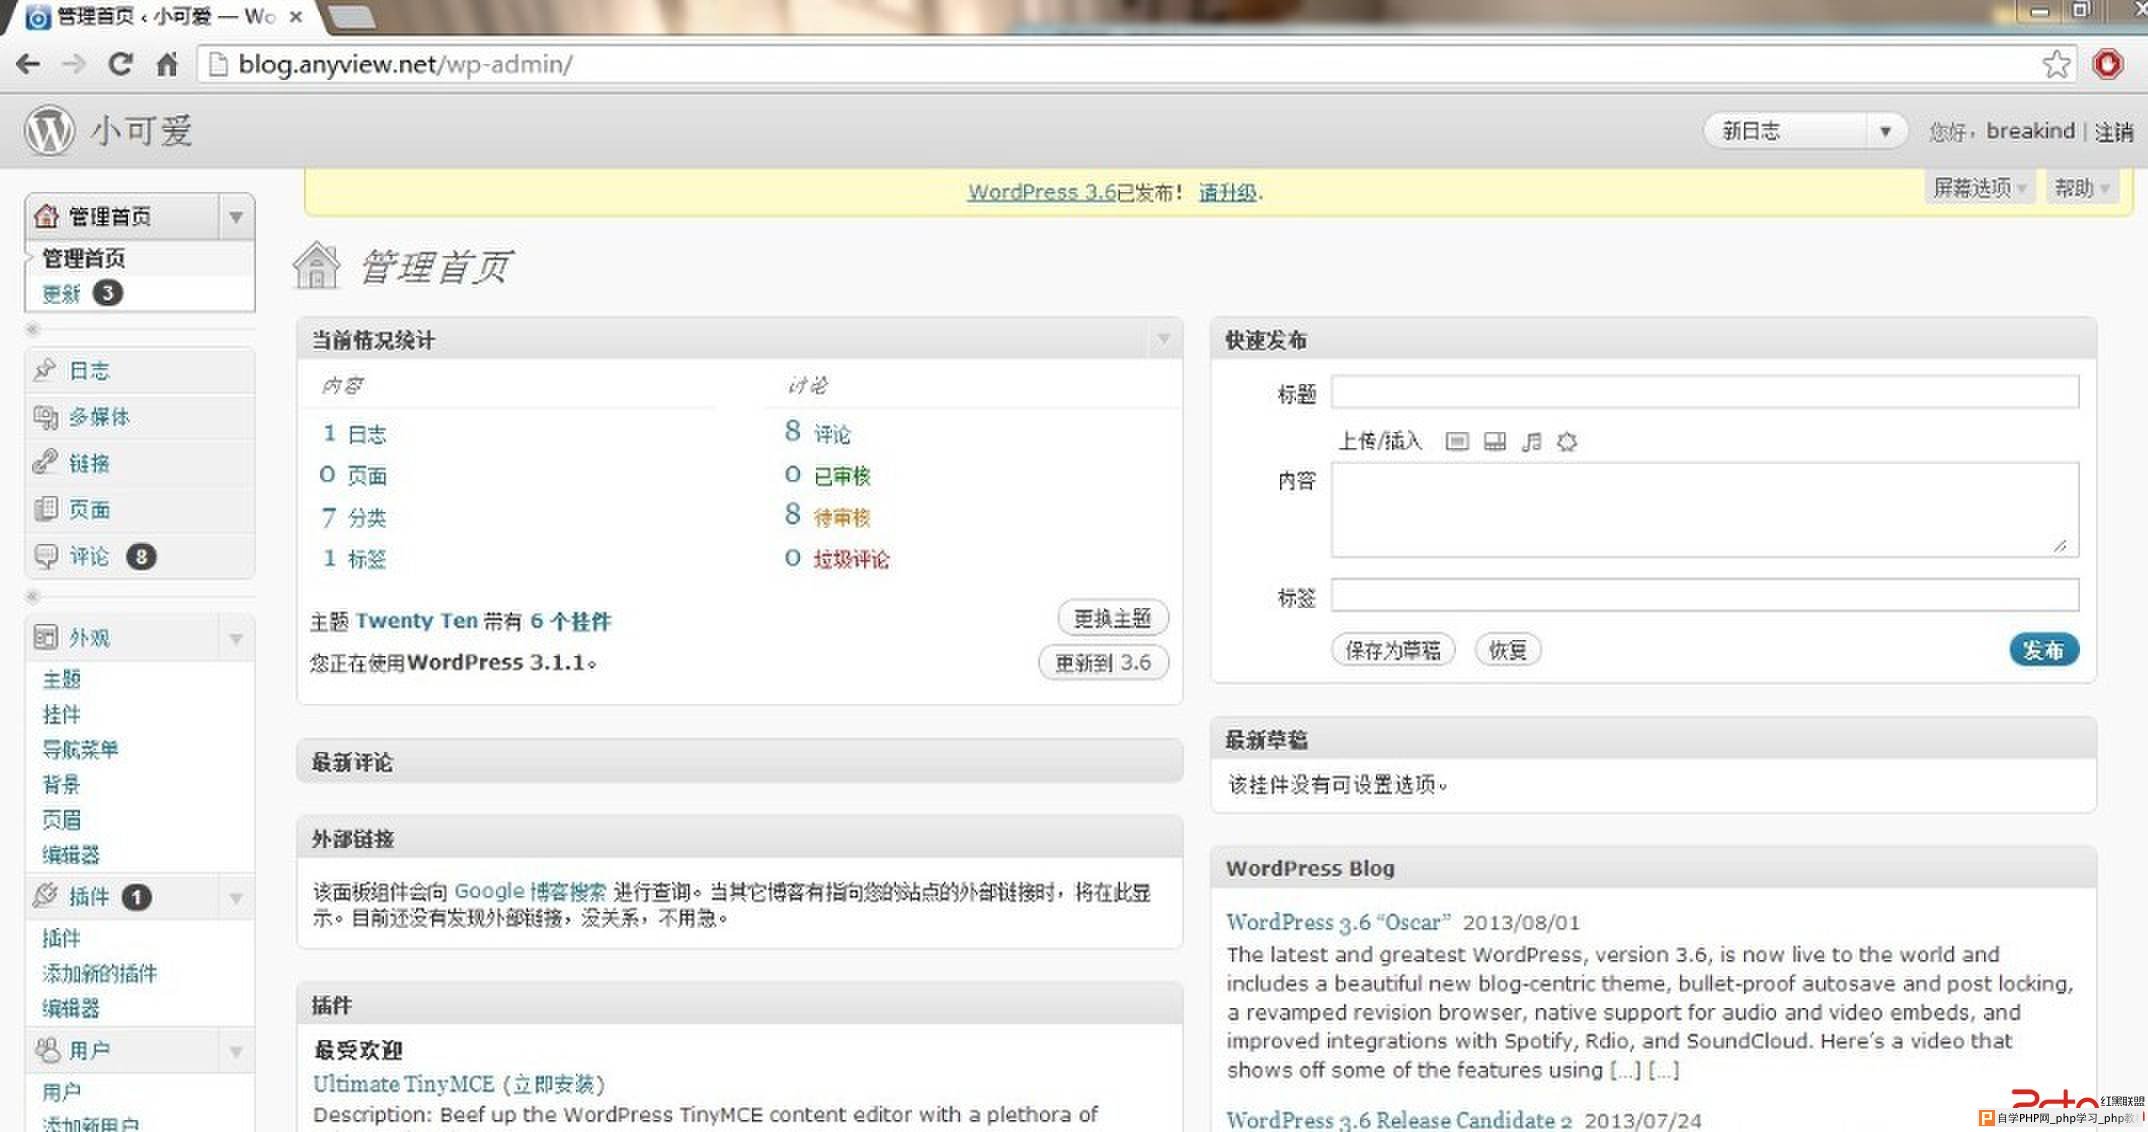Open 挂件 under the 外观 menu
Image resolution: width=2148 pixels, height=1132 pixels.
click(x=61, y=714)
